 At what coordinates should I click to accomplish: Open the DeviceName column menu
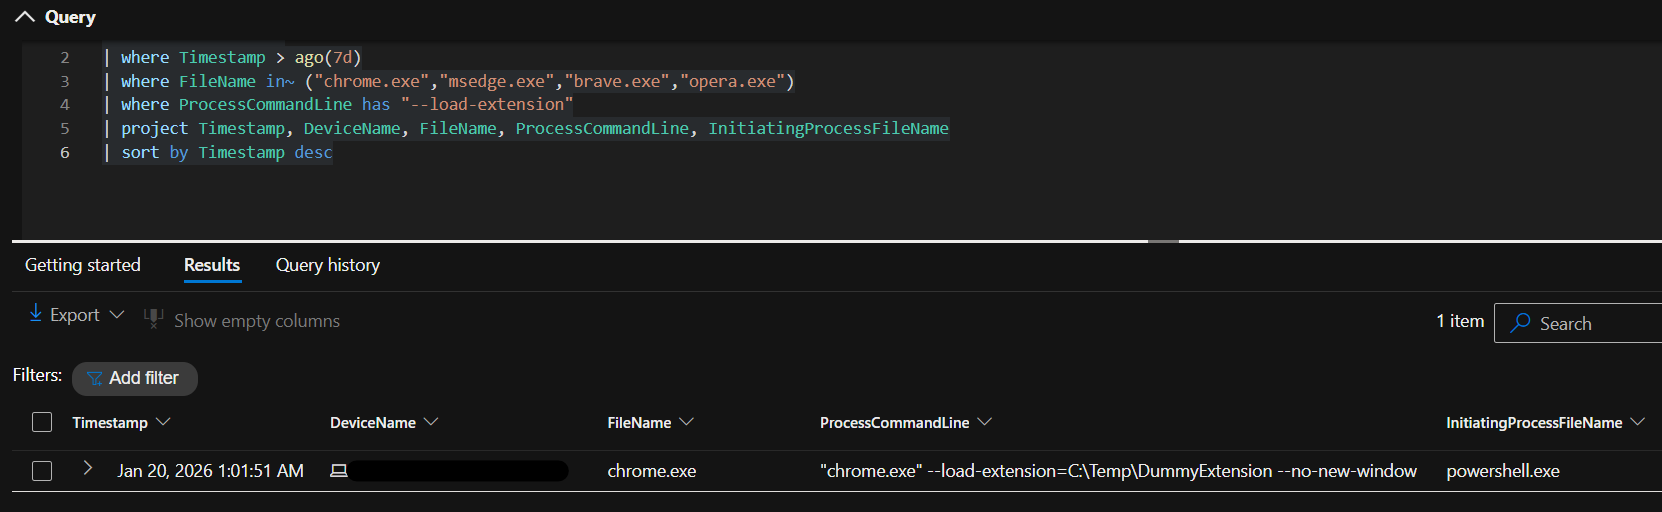[431, 422]
